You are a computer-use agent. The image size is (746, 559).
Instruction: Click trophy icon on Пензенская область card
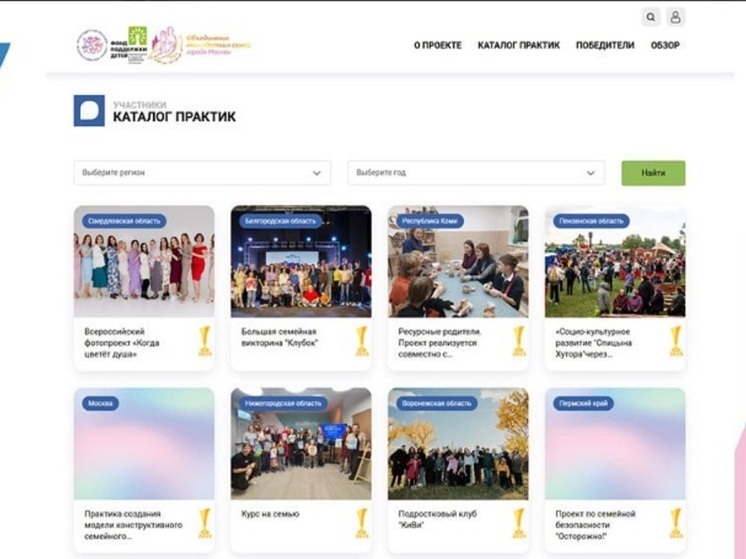coord(676,341)
